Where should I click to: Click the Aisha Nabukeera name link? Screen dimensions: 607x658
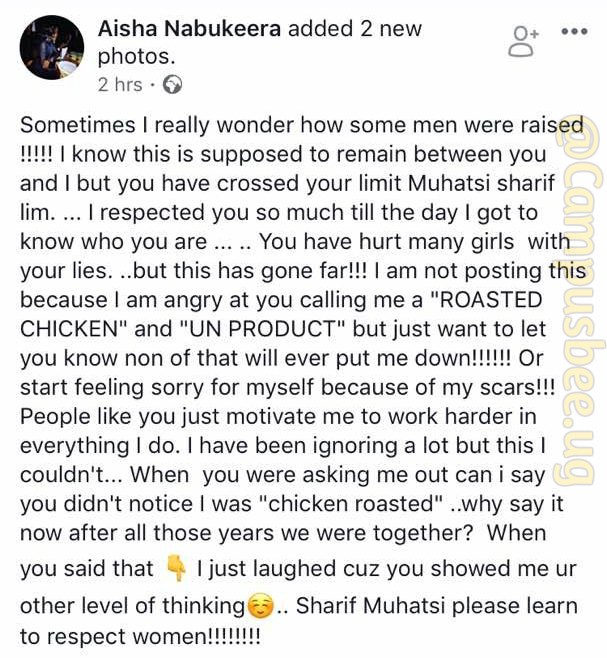(189, 29)
